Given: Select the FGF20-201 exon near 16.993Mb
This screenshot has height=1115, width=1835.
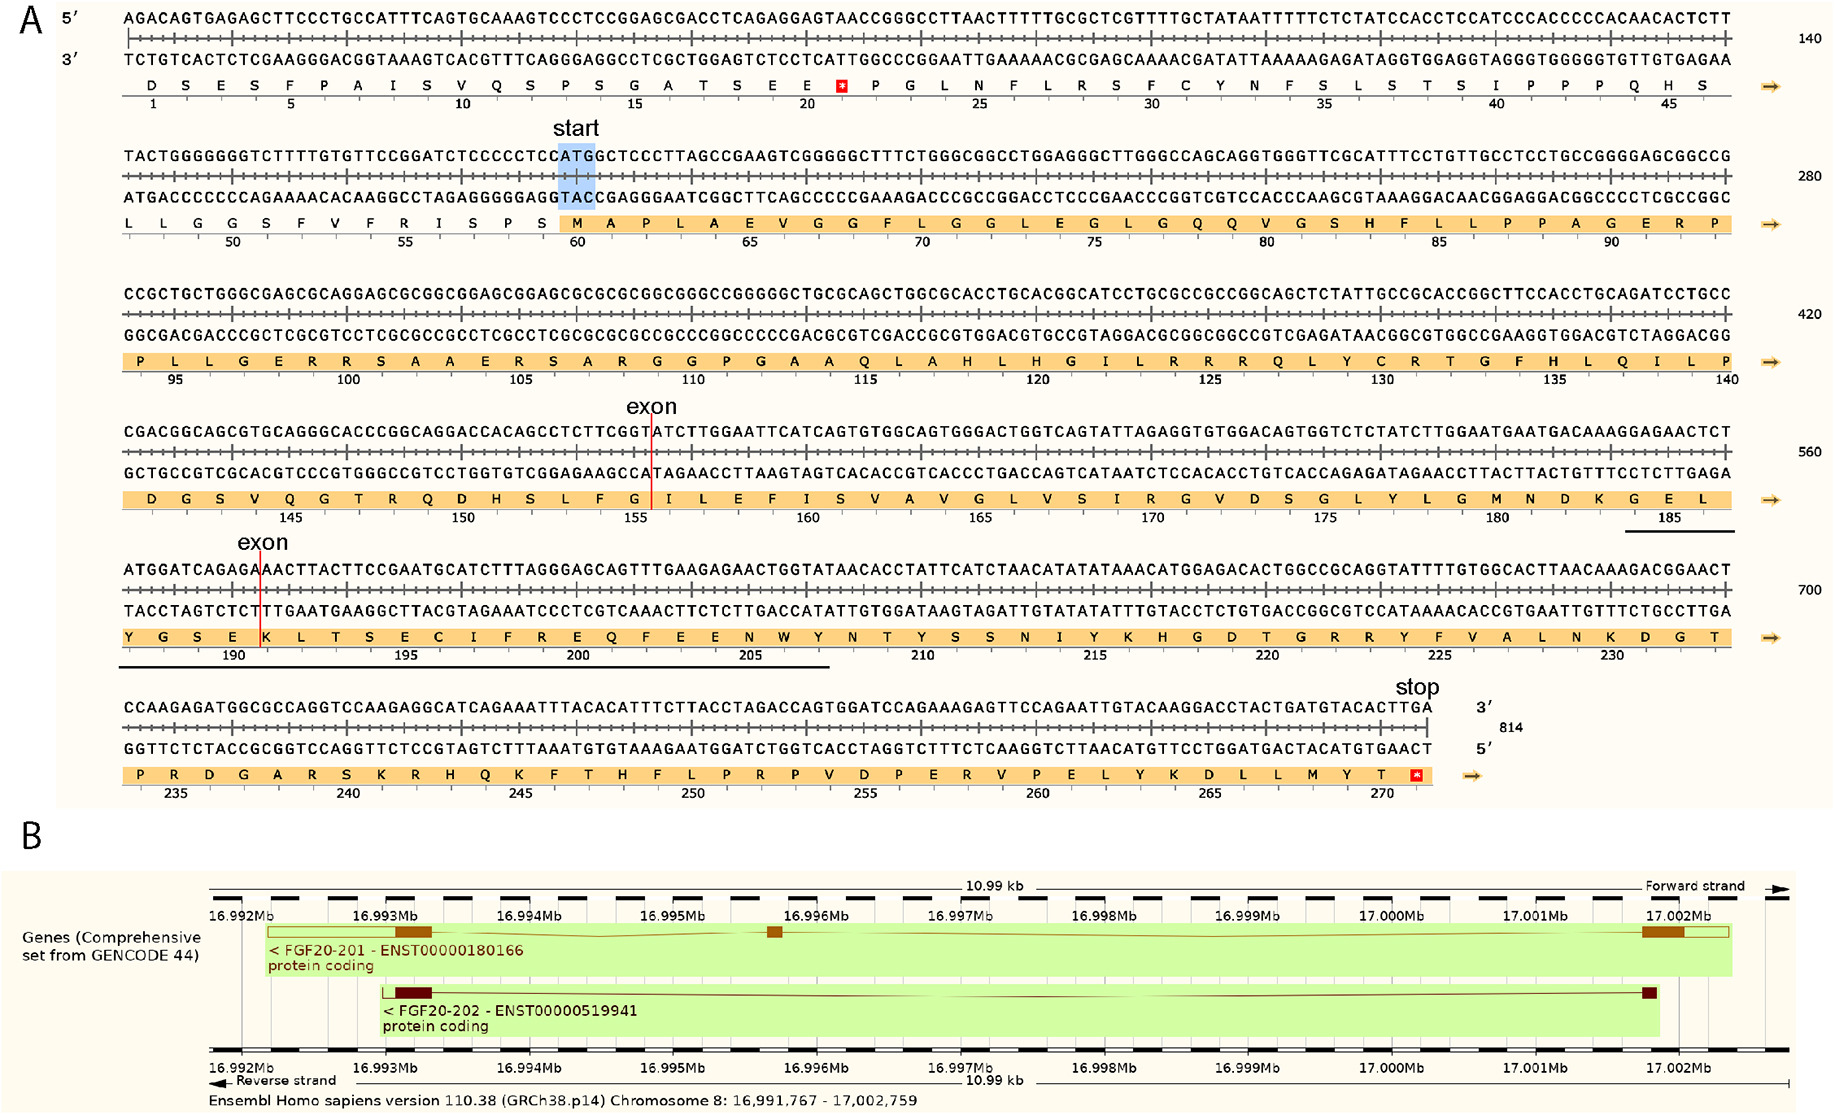Looking at the screenshot, I should [x=413, y=932].
